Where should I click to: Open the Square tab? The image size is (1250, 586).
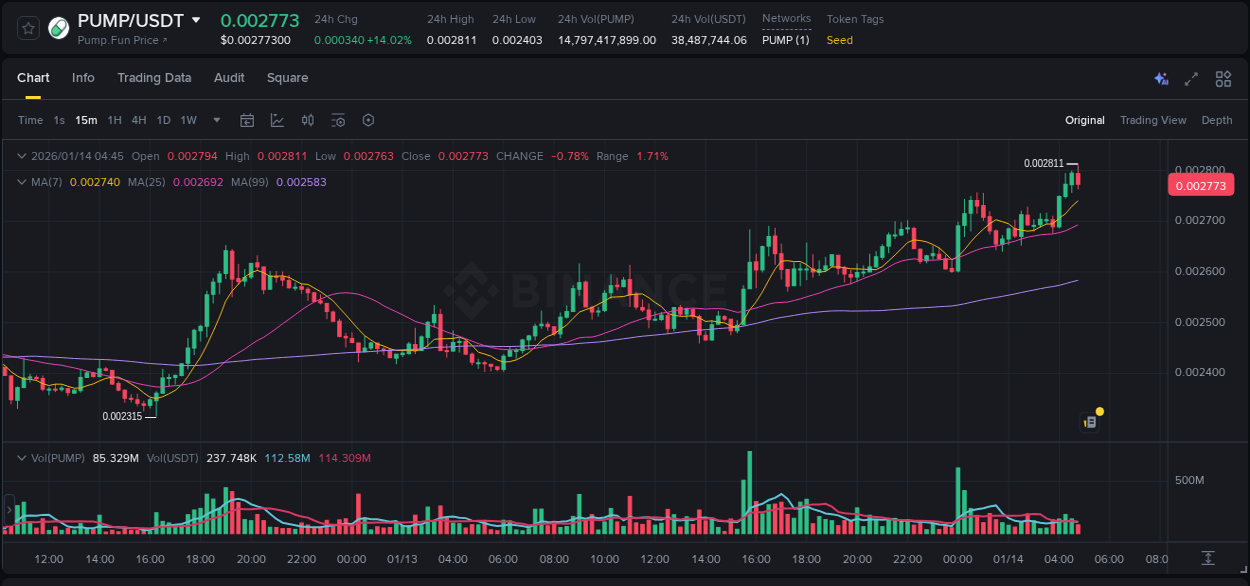287,77
